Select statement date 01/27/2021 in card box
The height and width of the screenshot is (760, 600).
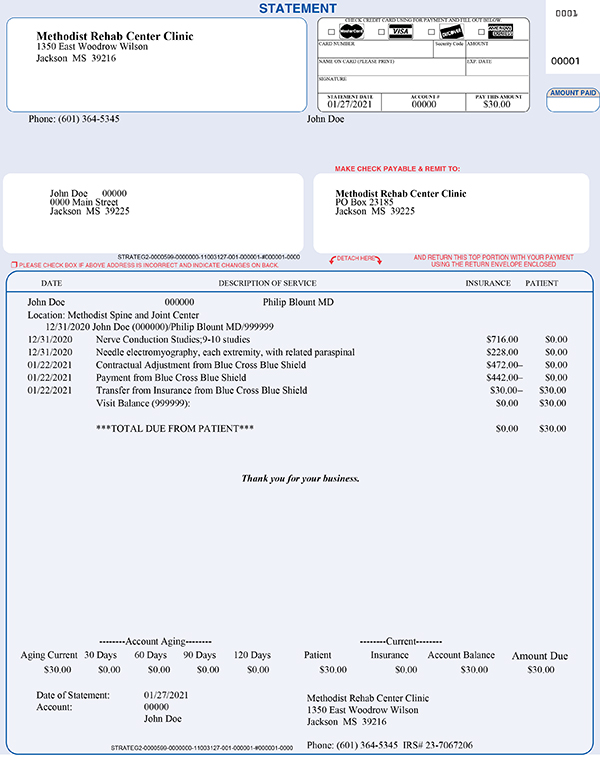pyautogui.click(x=349, y=104)
